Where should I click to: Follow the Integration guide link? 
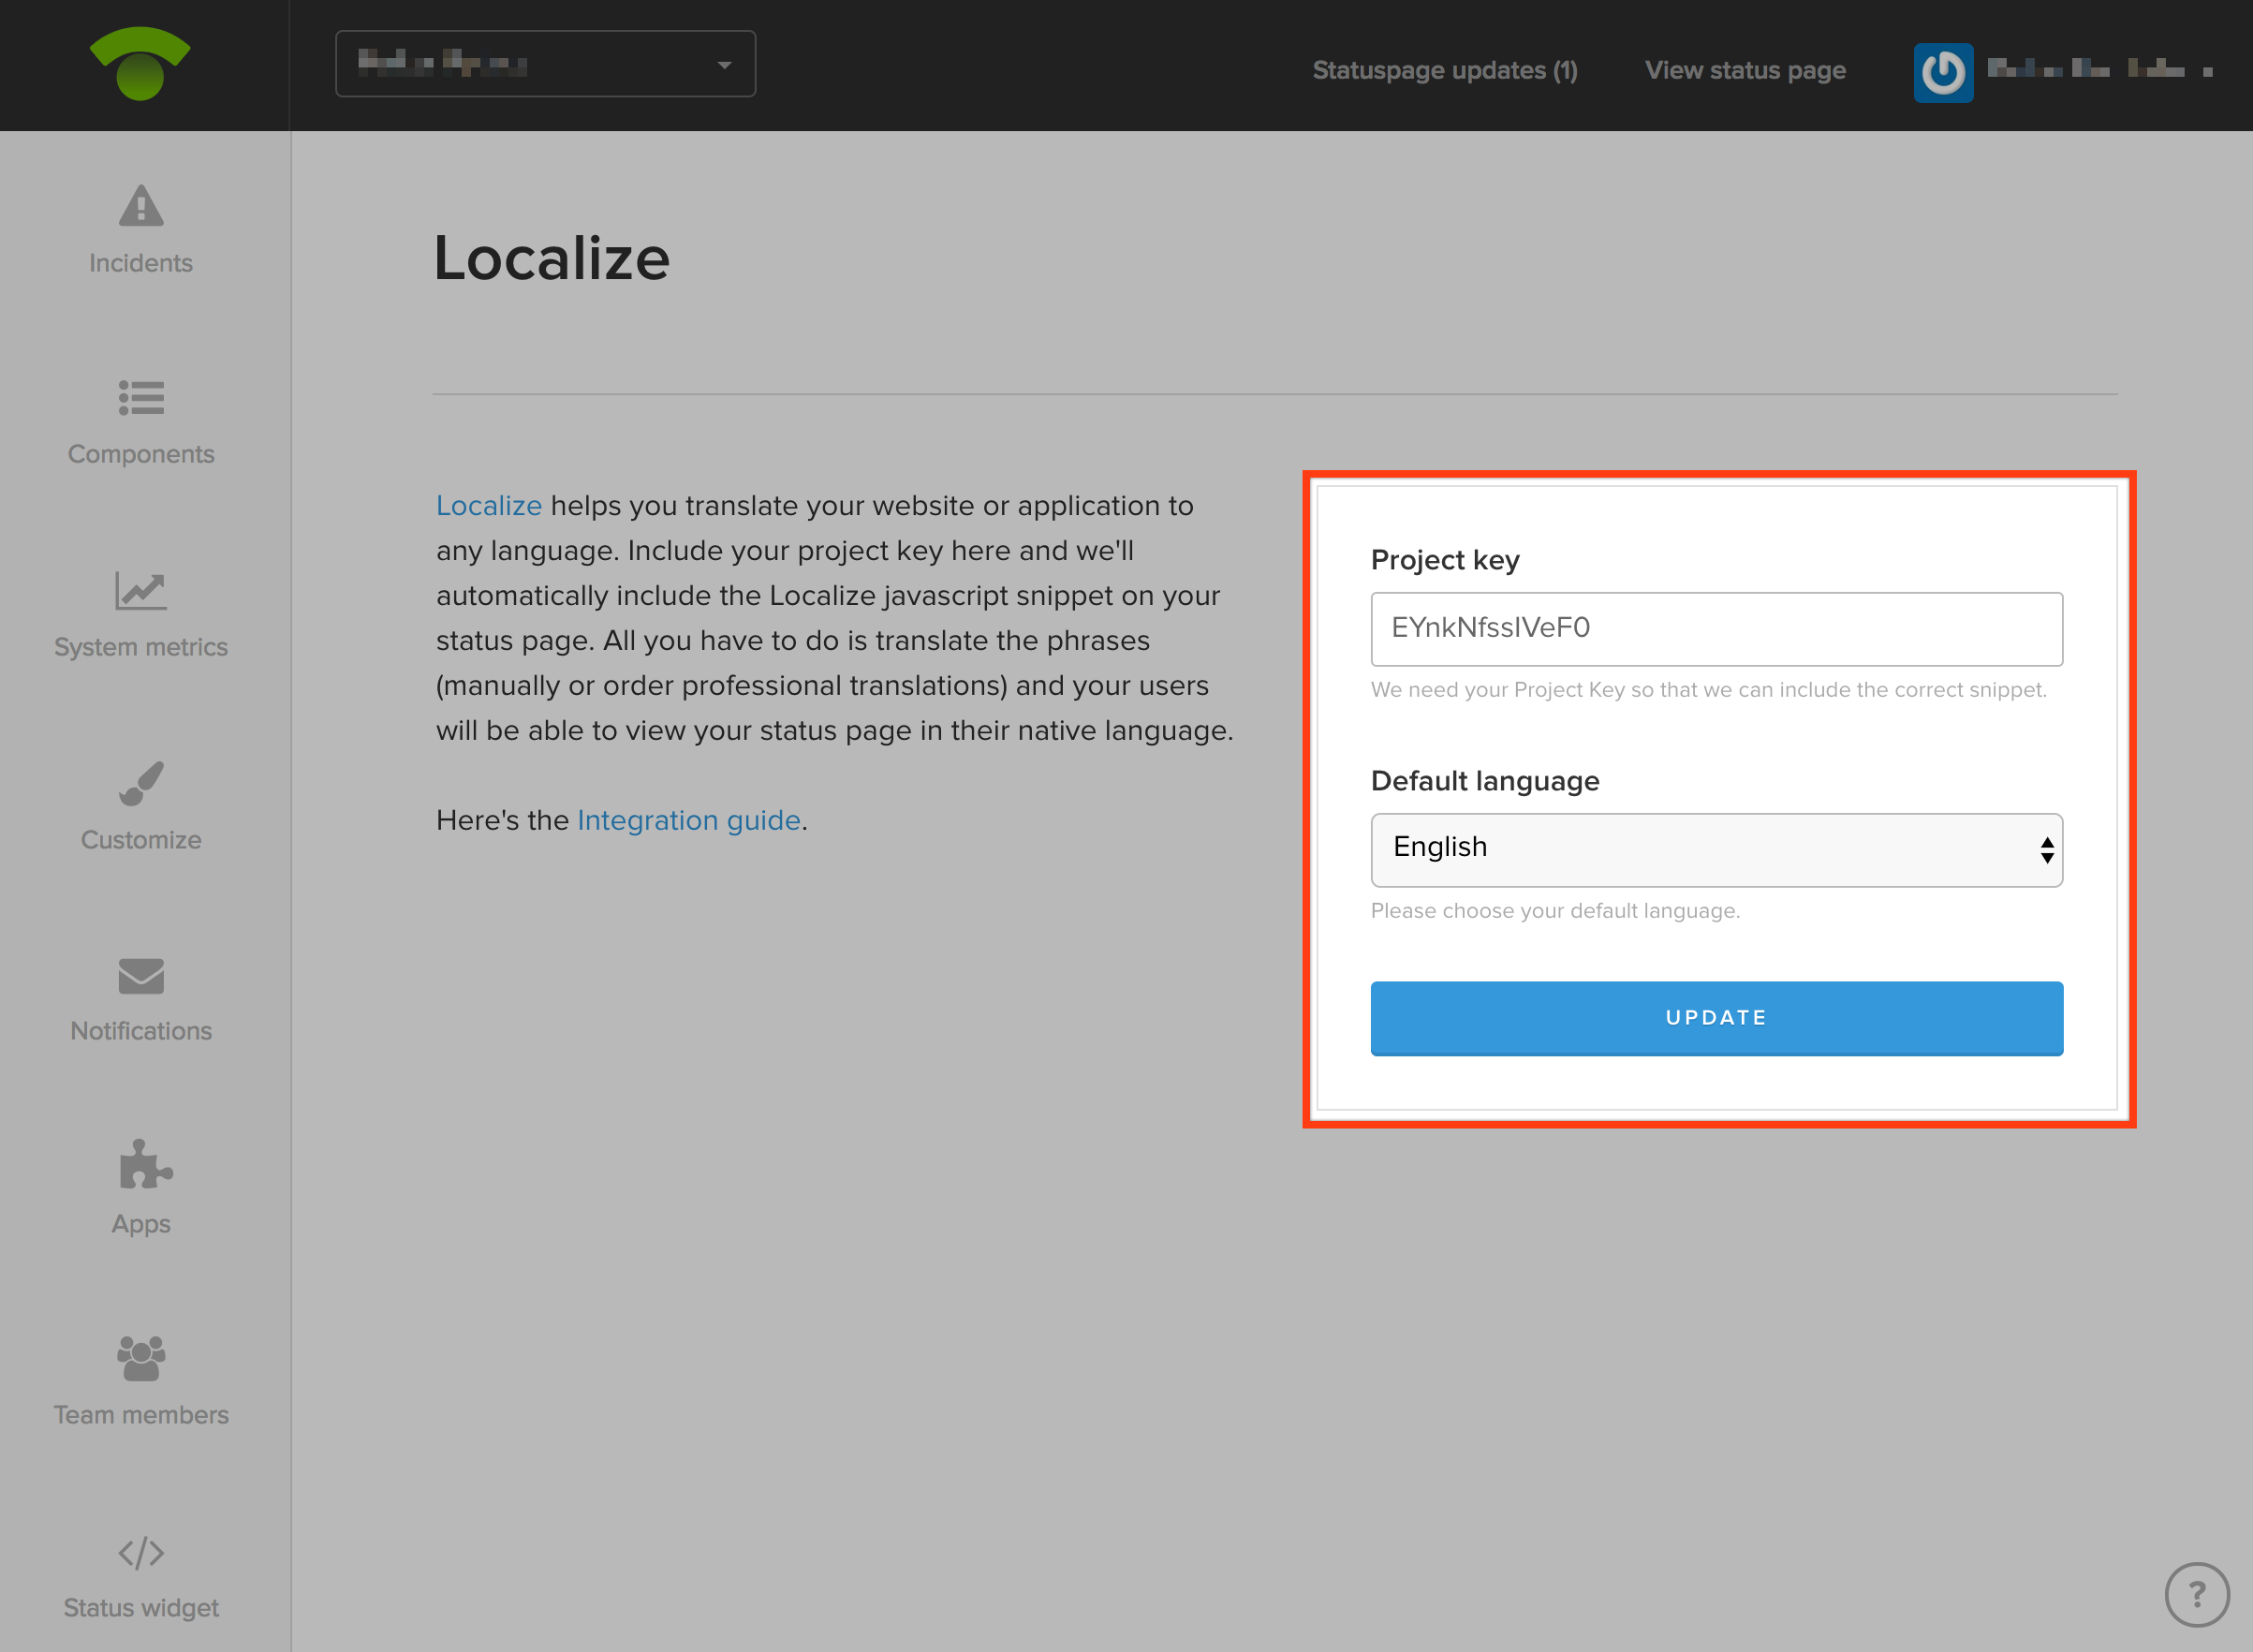click(x=688, y=820)
